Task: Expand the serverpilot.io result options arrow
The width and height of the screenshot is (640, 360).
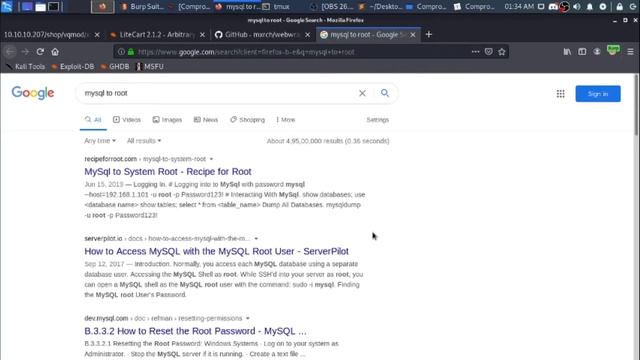Action: [256, 238]
